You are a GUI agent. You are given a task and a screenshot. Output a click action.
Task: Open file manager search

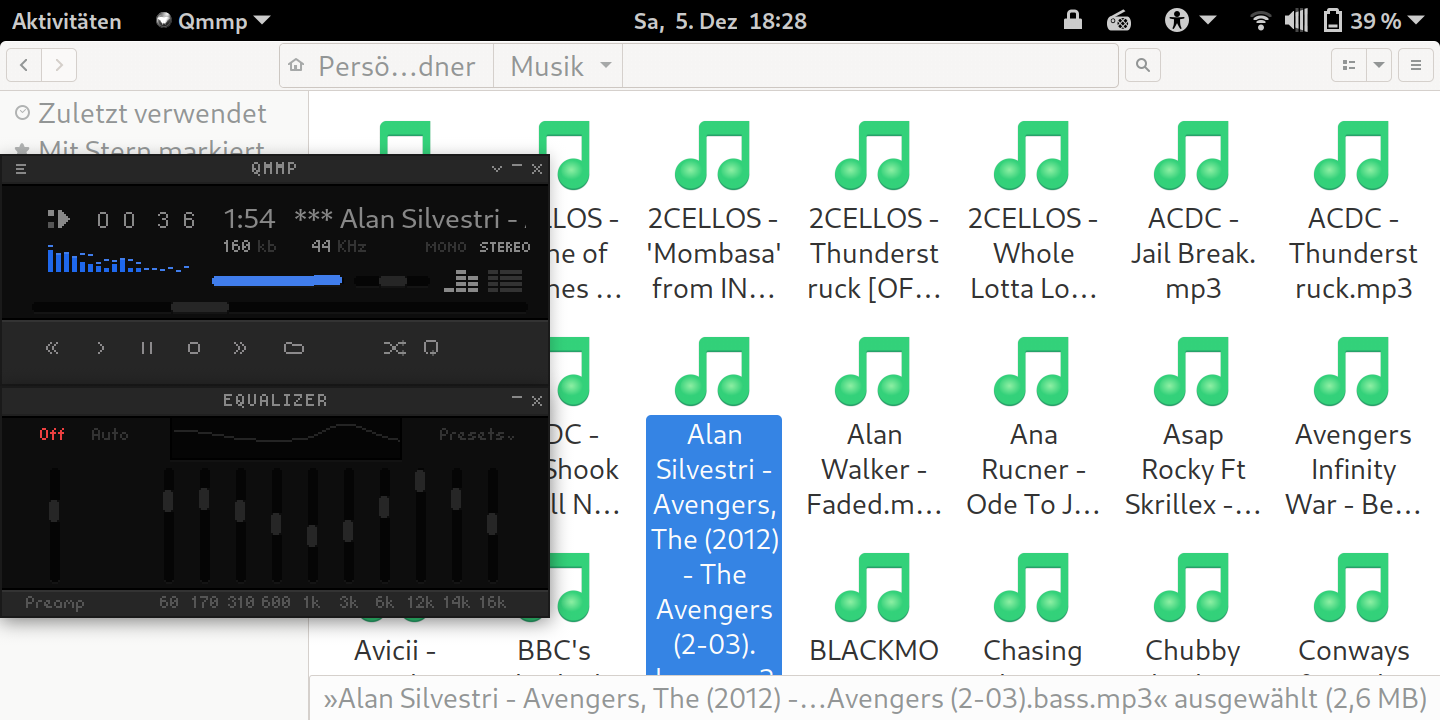point(1143,66)
